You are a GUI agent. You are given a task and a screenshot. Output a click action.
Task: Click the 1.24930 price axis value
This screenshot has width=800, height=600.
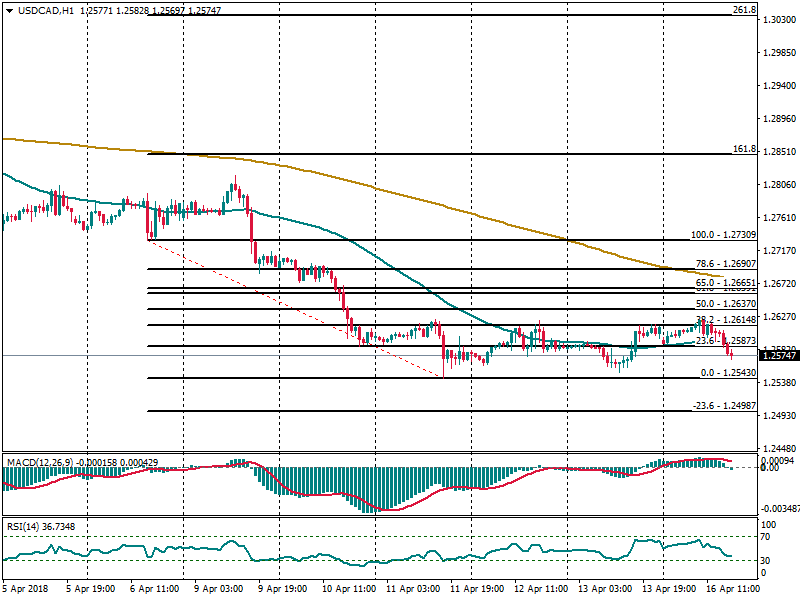779,416
